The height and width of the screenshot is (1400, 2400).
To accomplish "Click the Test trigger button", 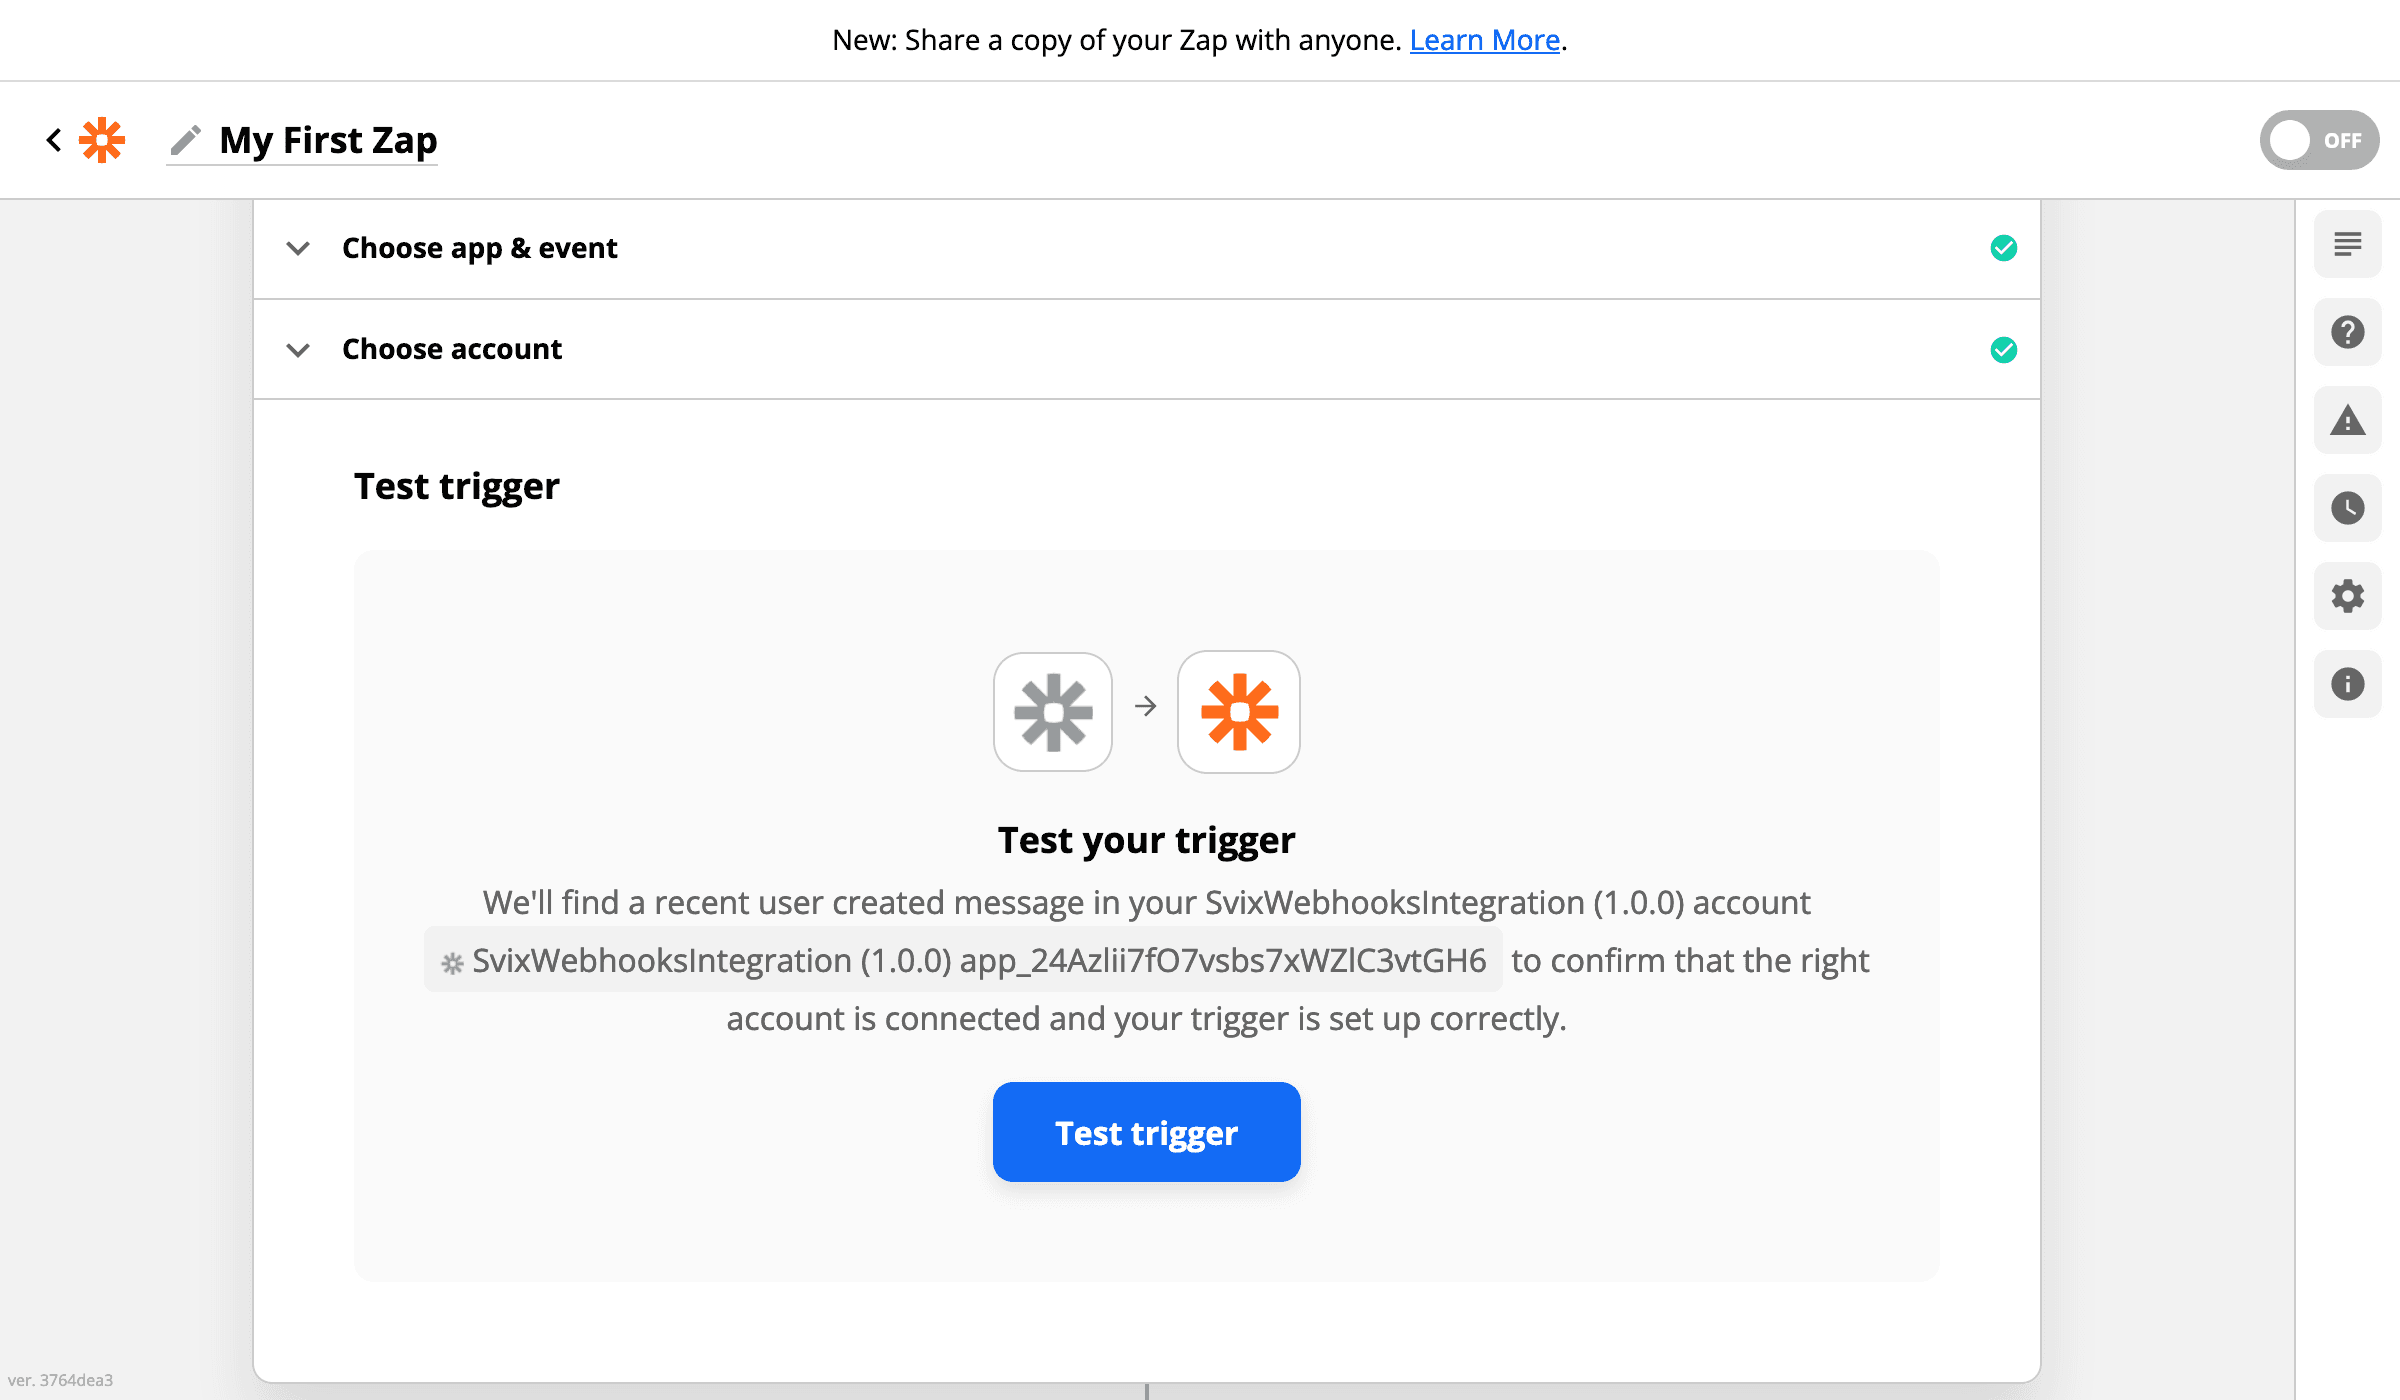I will (1146, 1131).
